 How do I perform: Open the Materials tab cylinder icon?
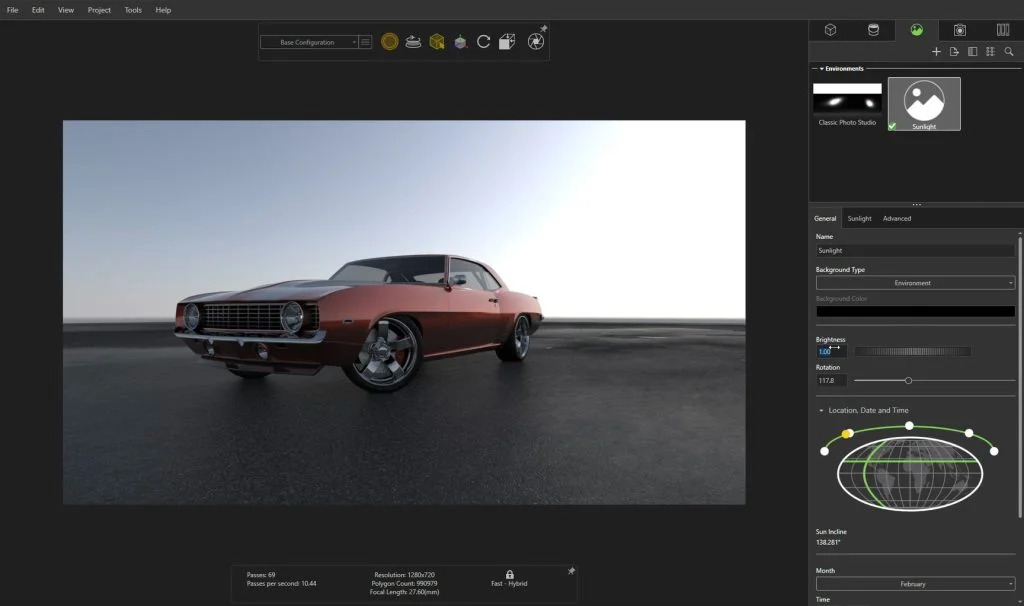[x=873, y=30]
